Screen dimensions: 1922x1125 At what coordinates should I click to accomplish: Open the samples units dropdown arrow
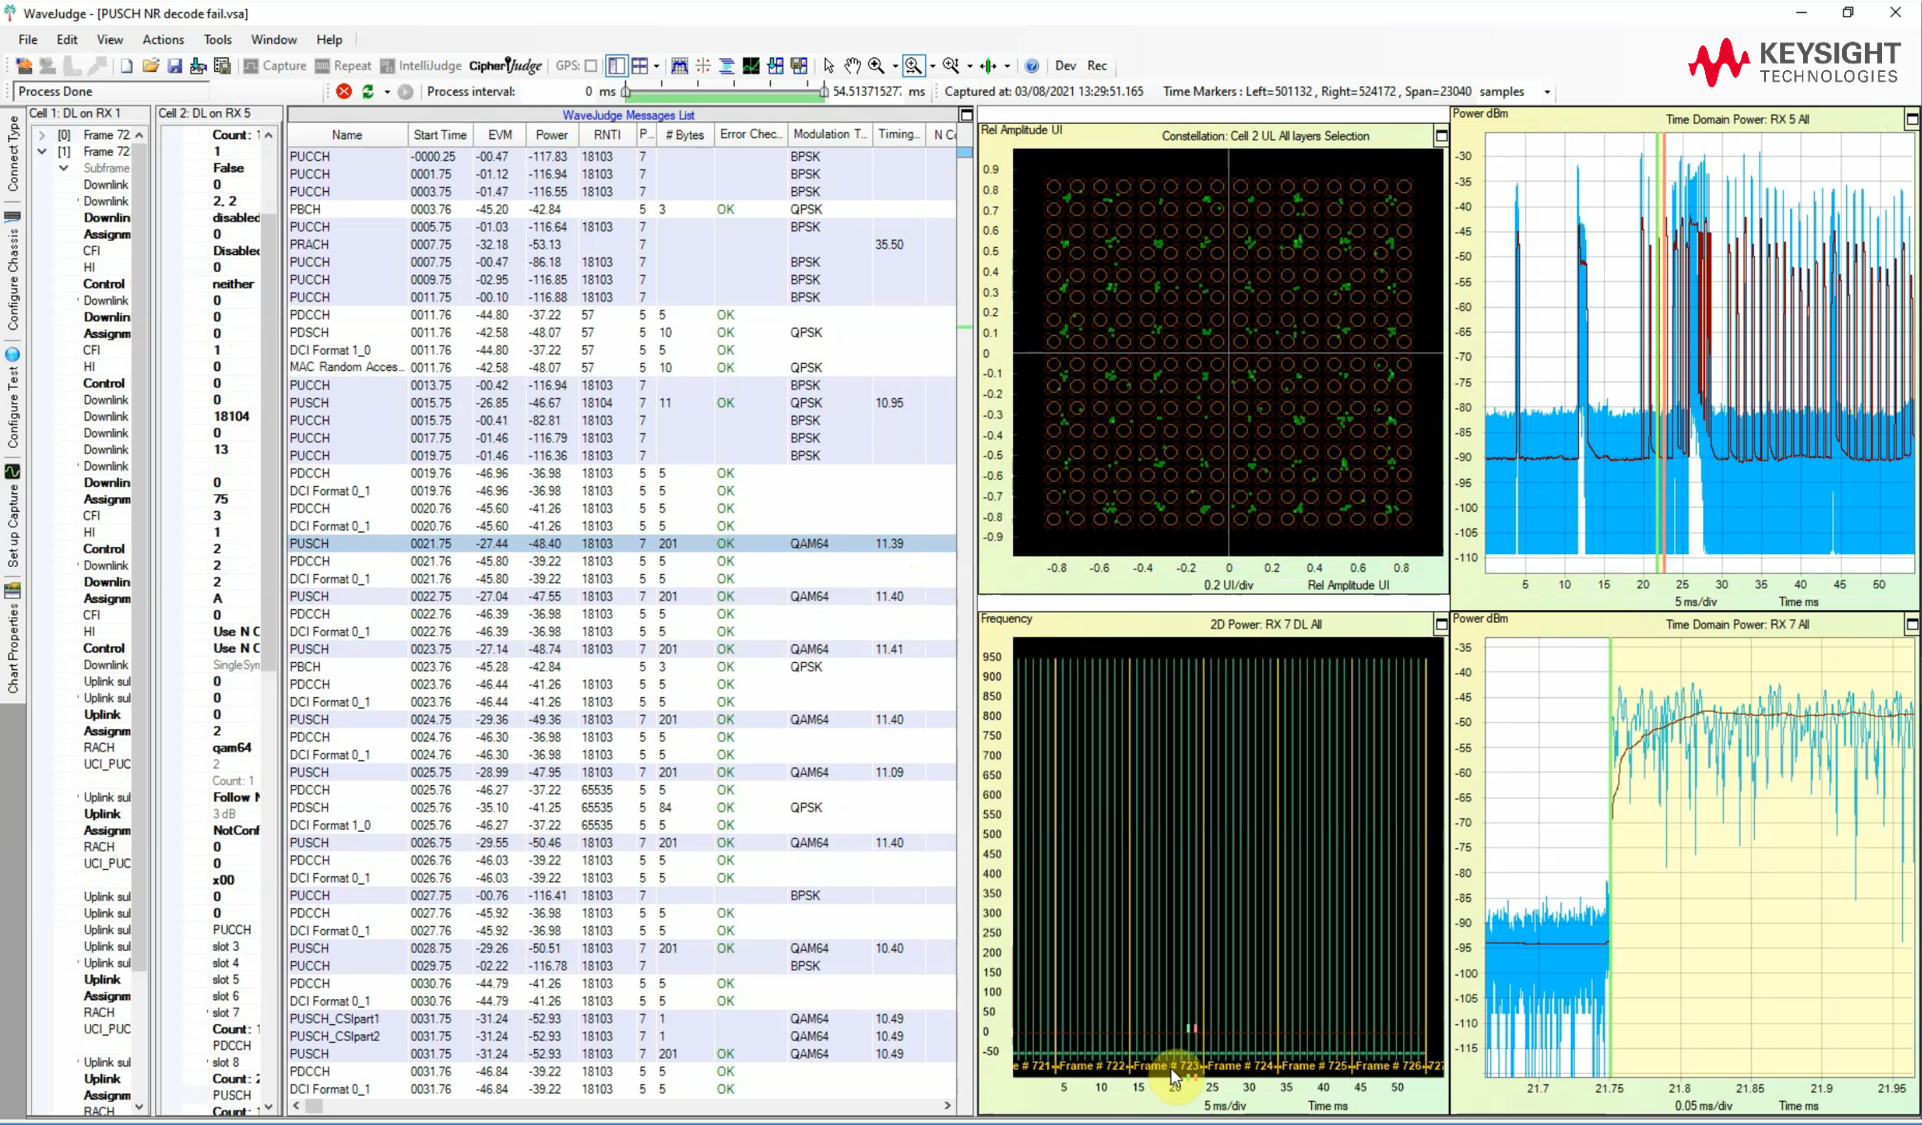coord(1547,92)
